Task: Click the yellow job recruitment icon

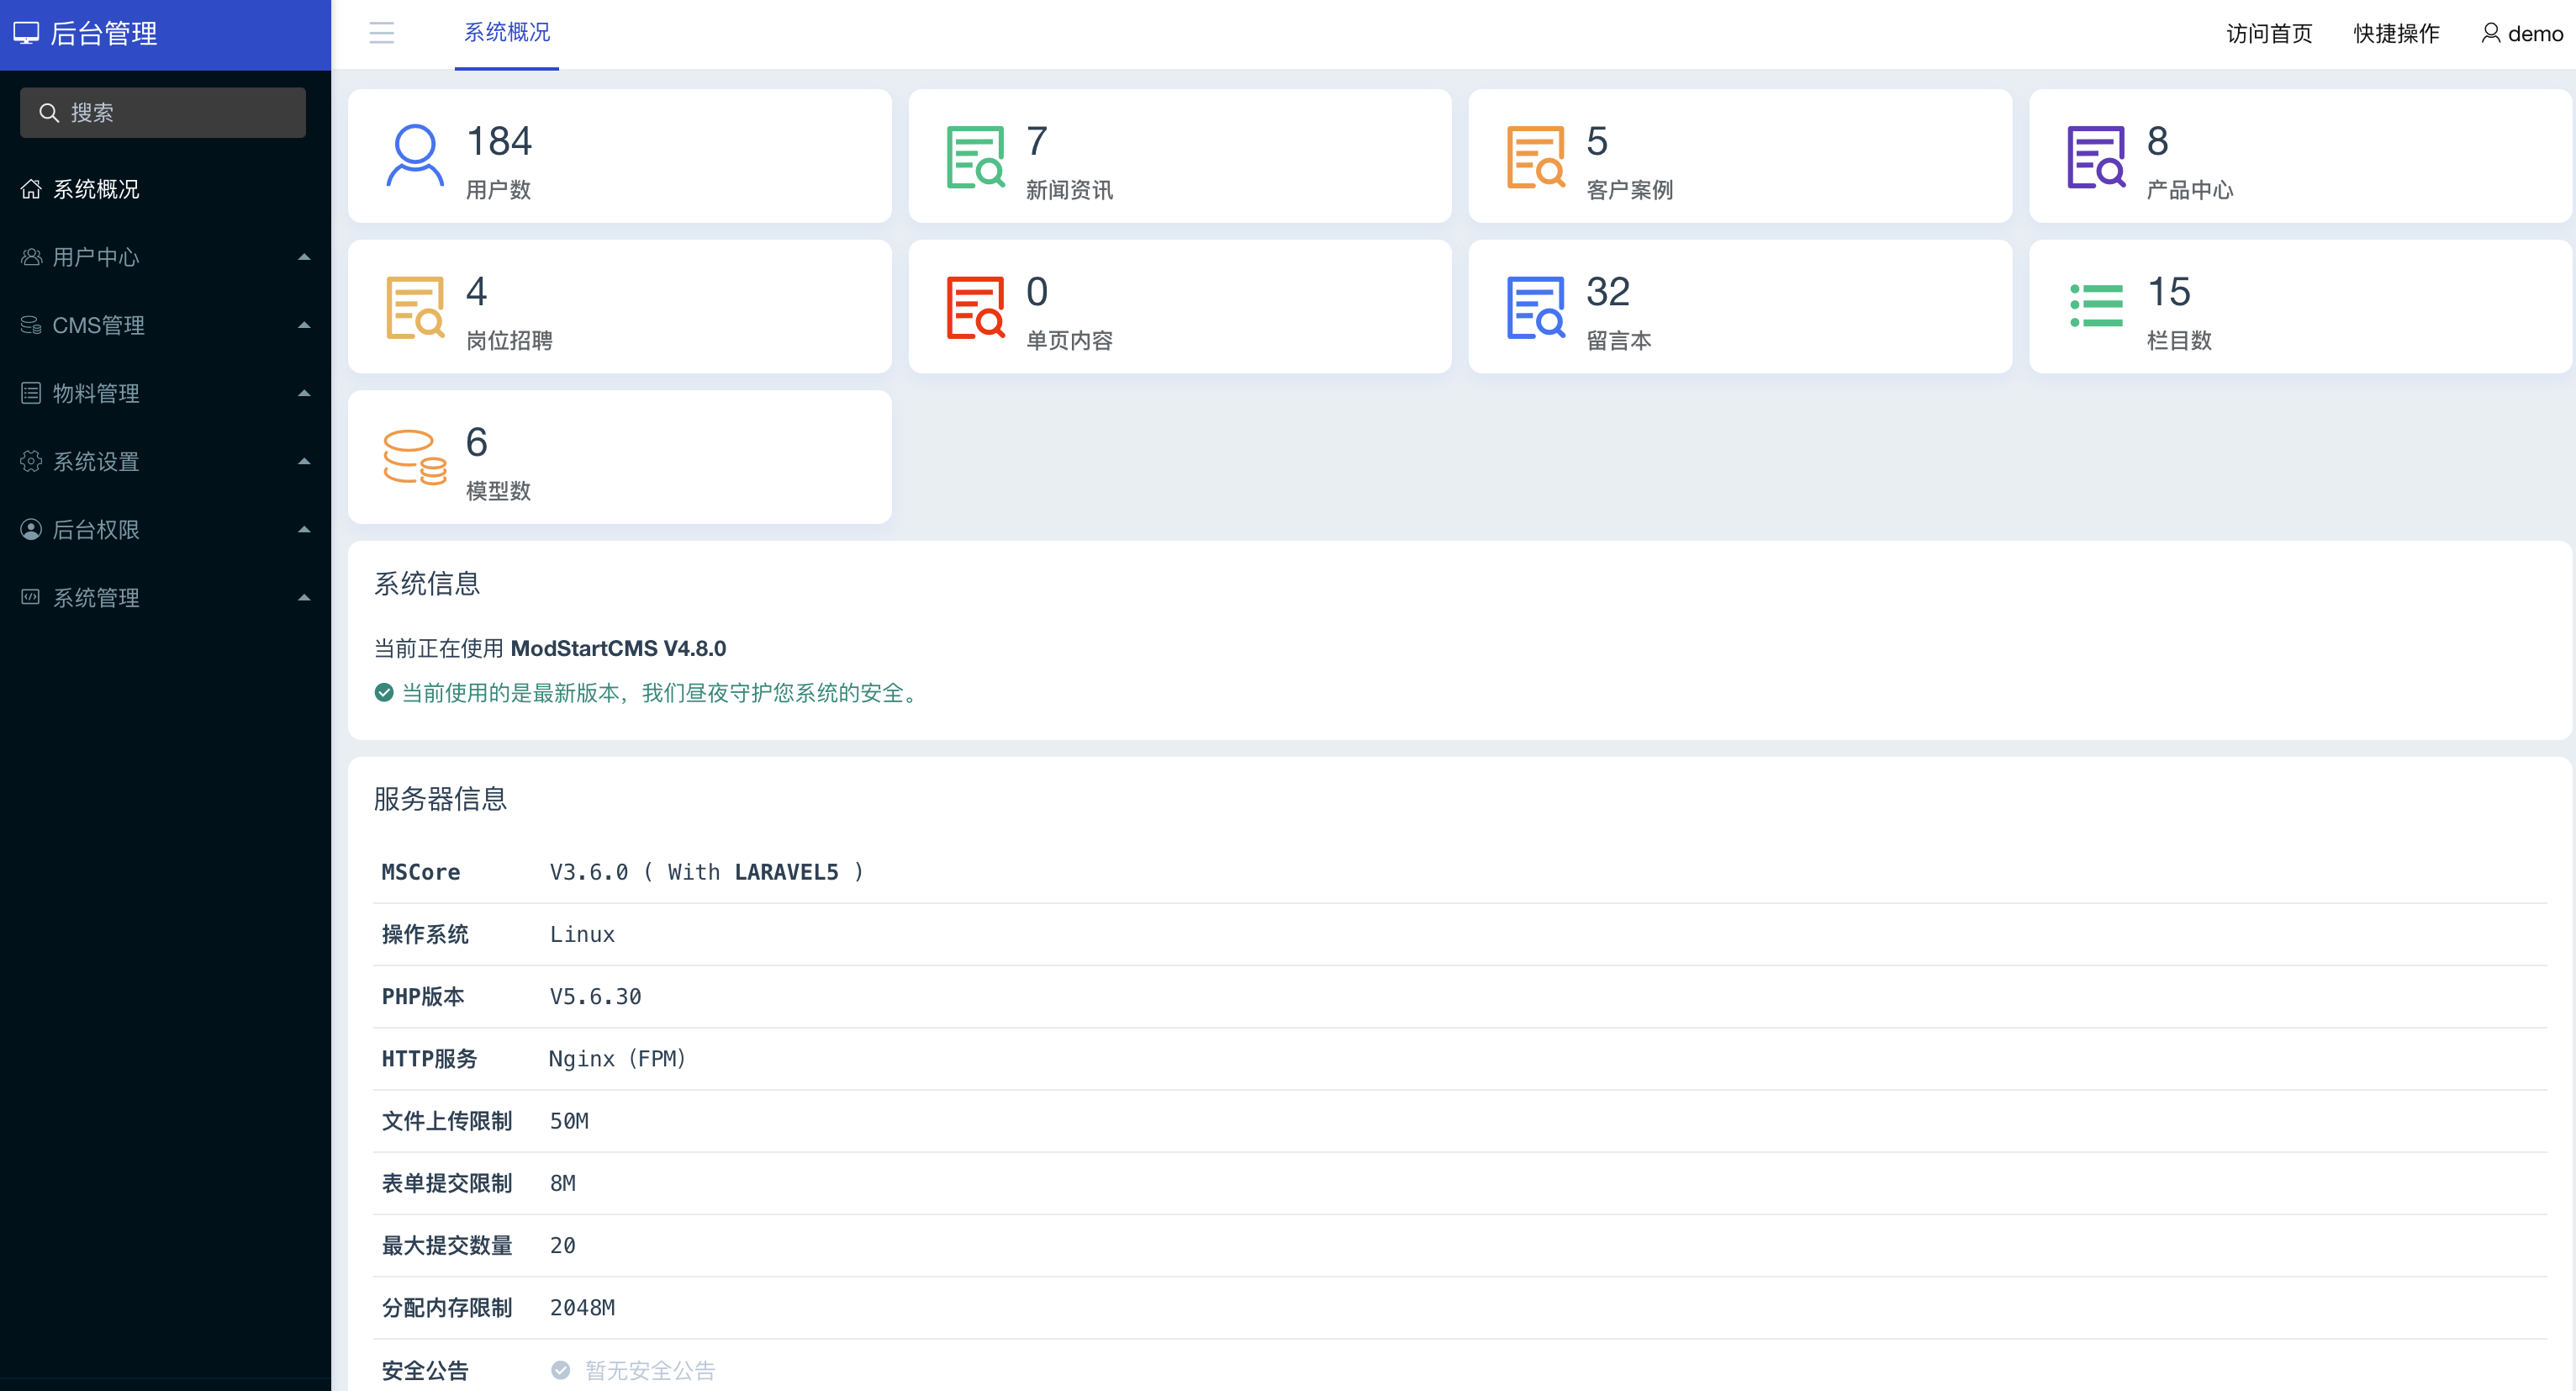Action: [x=414, y=307]
